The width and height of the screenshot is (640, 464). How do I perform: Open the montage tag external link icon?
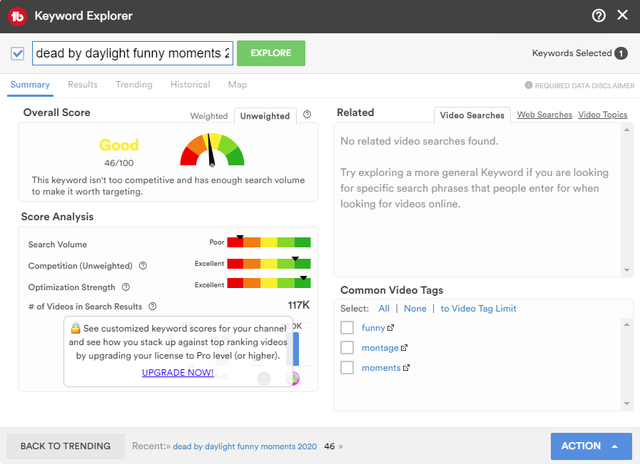[404, 348]
